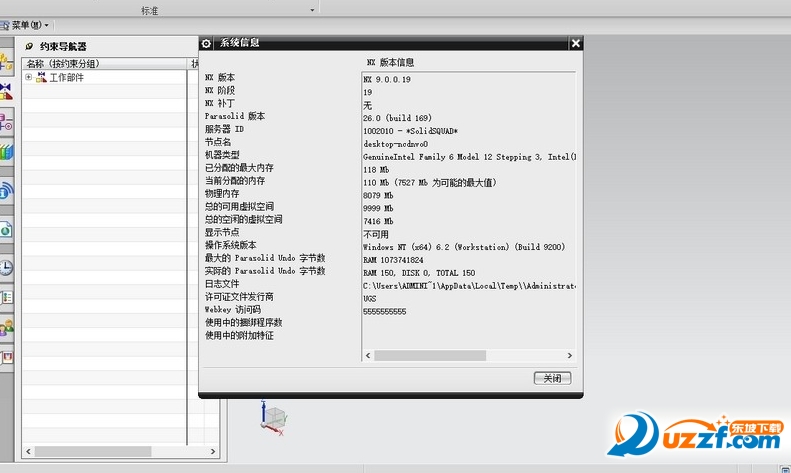Select the value 'UGS'
The height and width of the screenshot is (473, 791).
click(370, 299)
